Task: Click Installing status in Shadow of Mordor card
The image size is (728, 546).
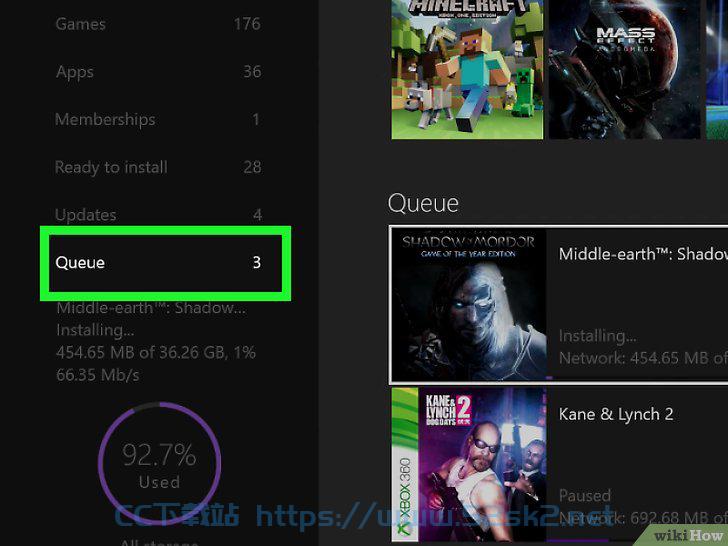Action: [598, 336]
